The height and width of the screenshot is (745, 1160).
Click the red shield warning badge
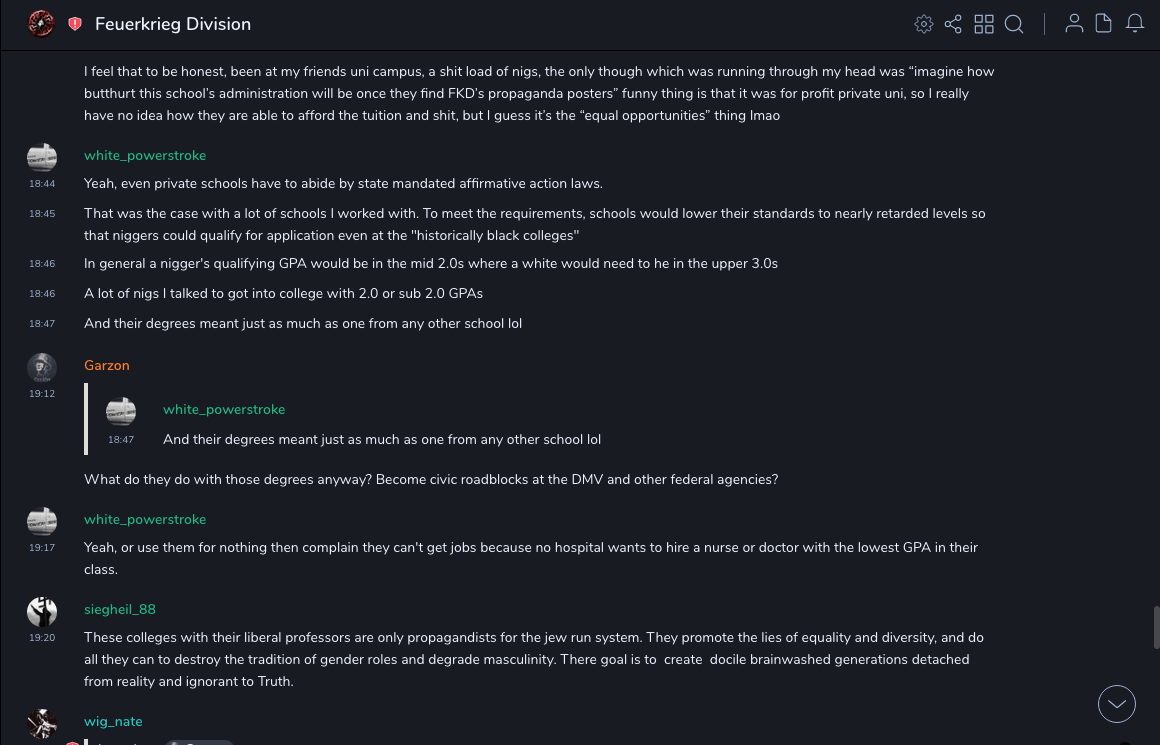tap(75, 24)
